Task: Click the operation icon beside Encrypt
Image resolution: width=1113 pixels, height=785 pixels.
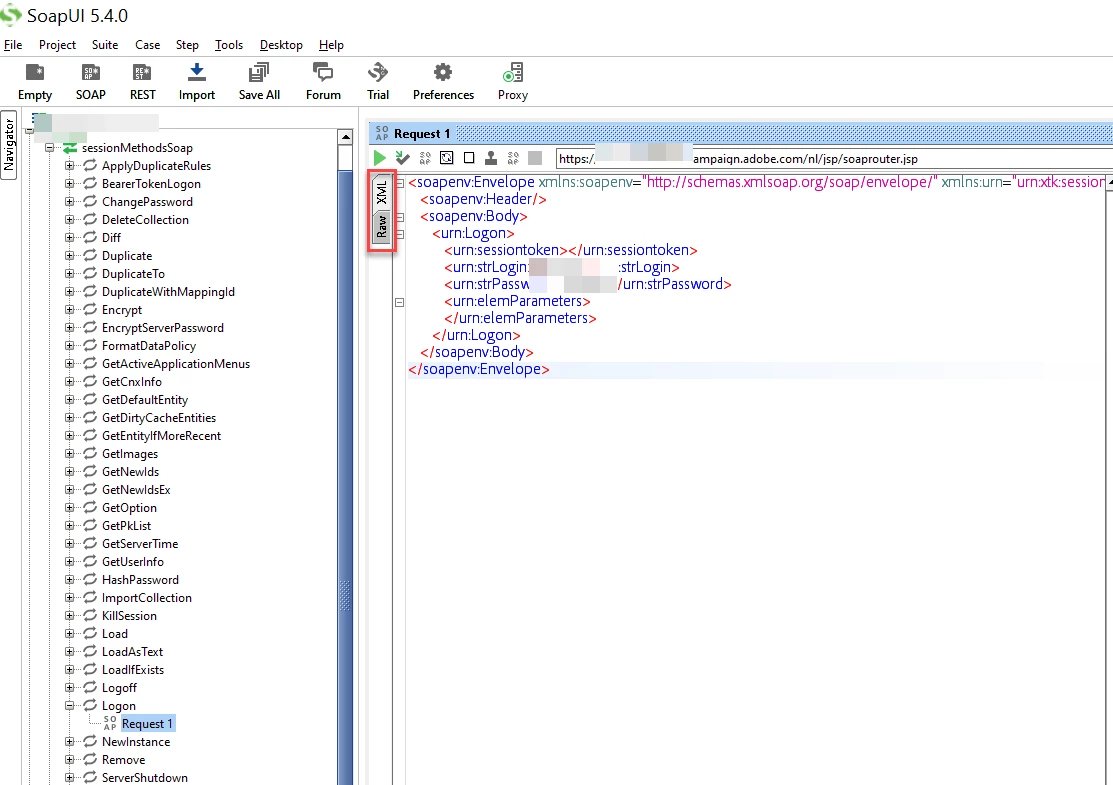Action: [90, 309]
